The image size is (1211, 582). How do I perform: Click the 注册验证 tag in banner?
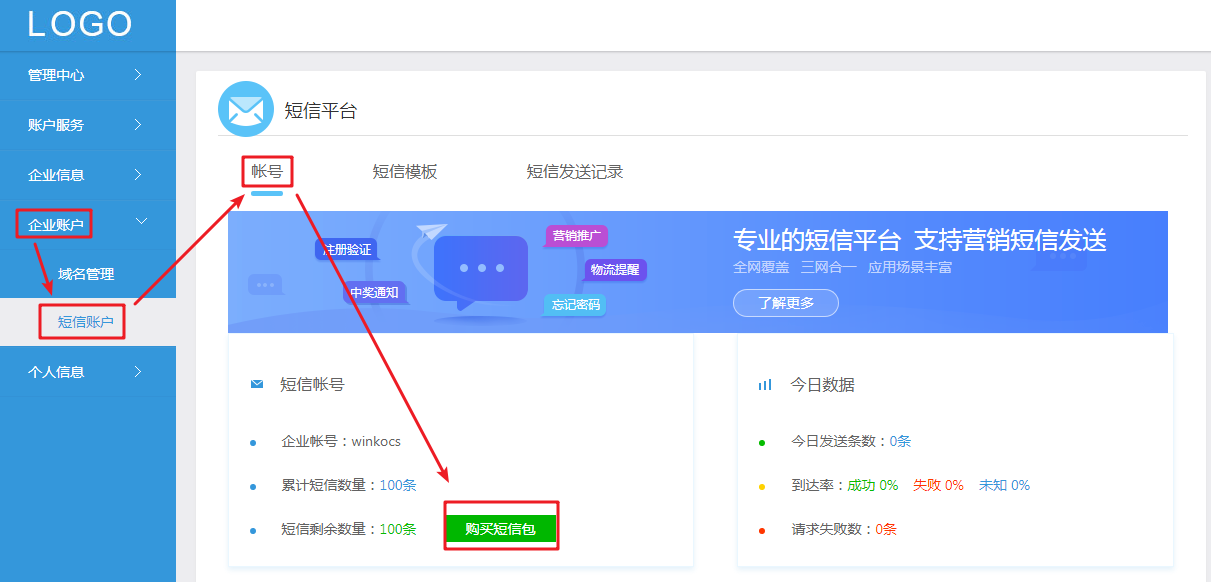[347, 249]
